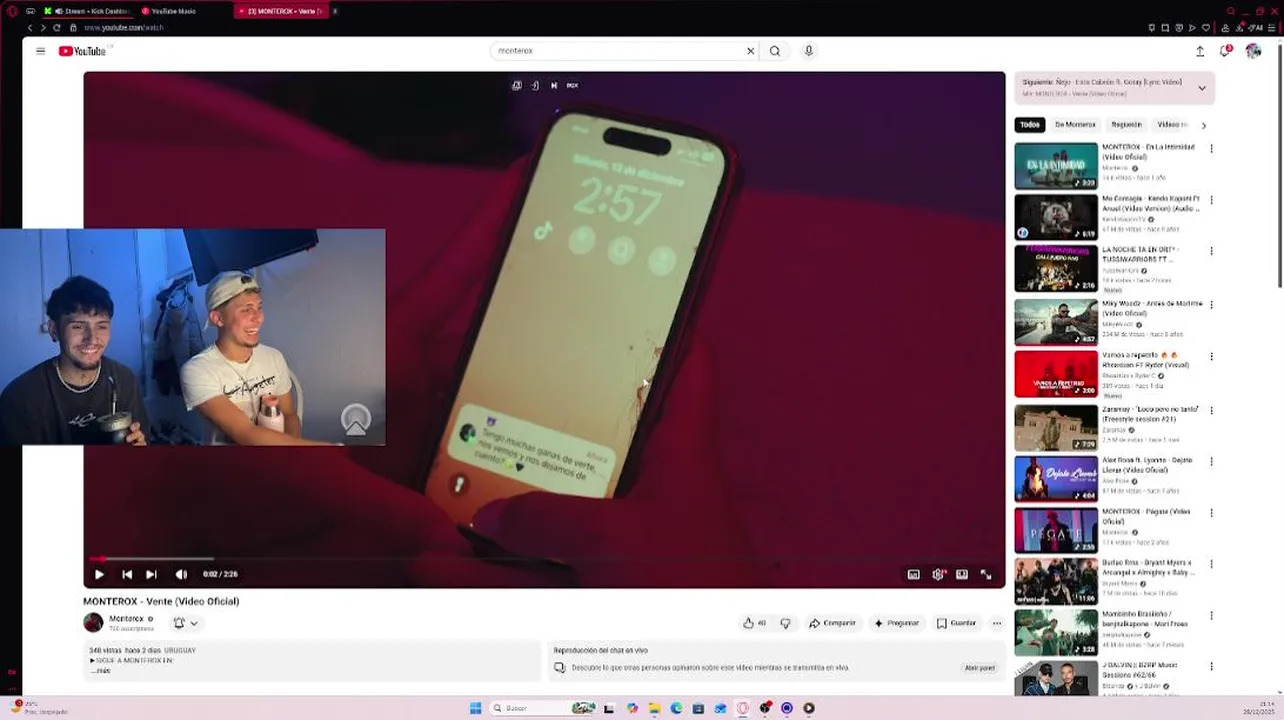
Task: Click Abrir panel for chat replay
Action: pos(979,667)
